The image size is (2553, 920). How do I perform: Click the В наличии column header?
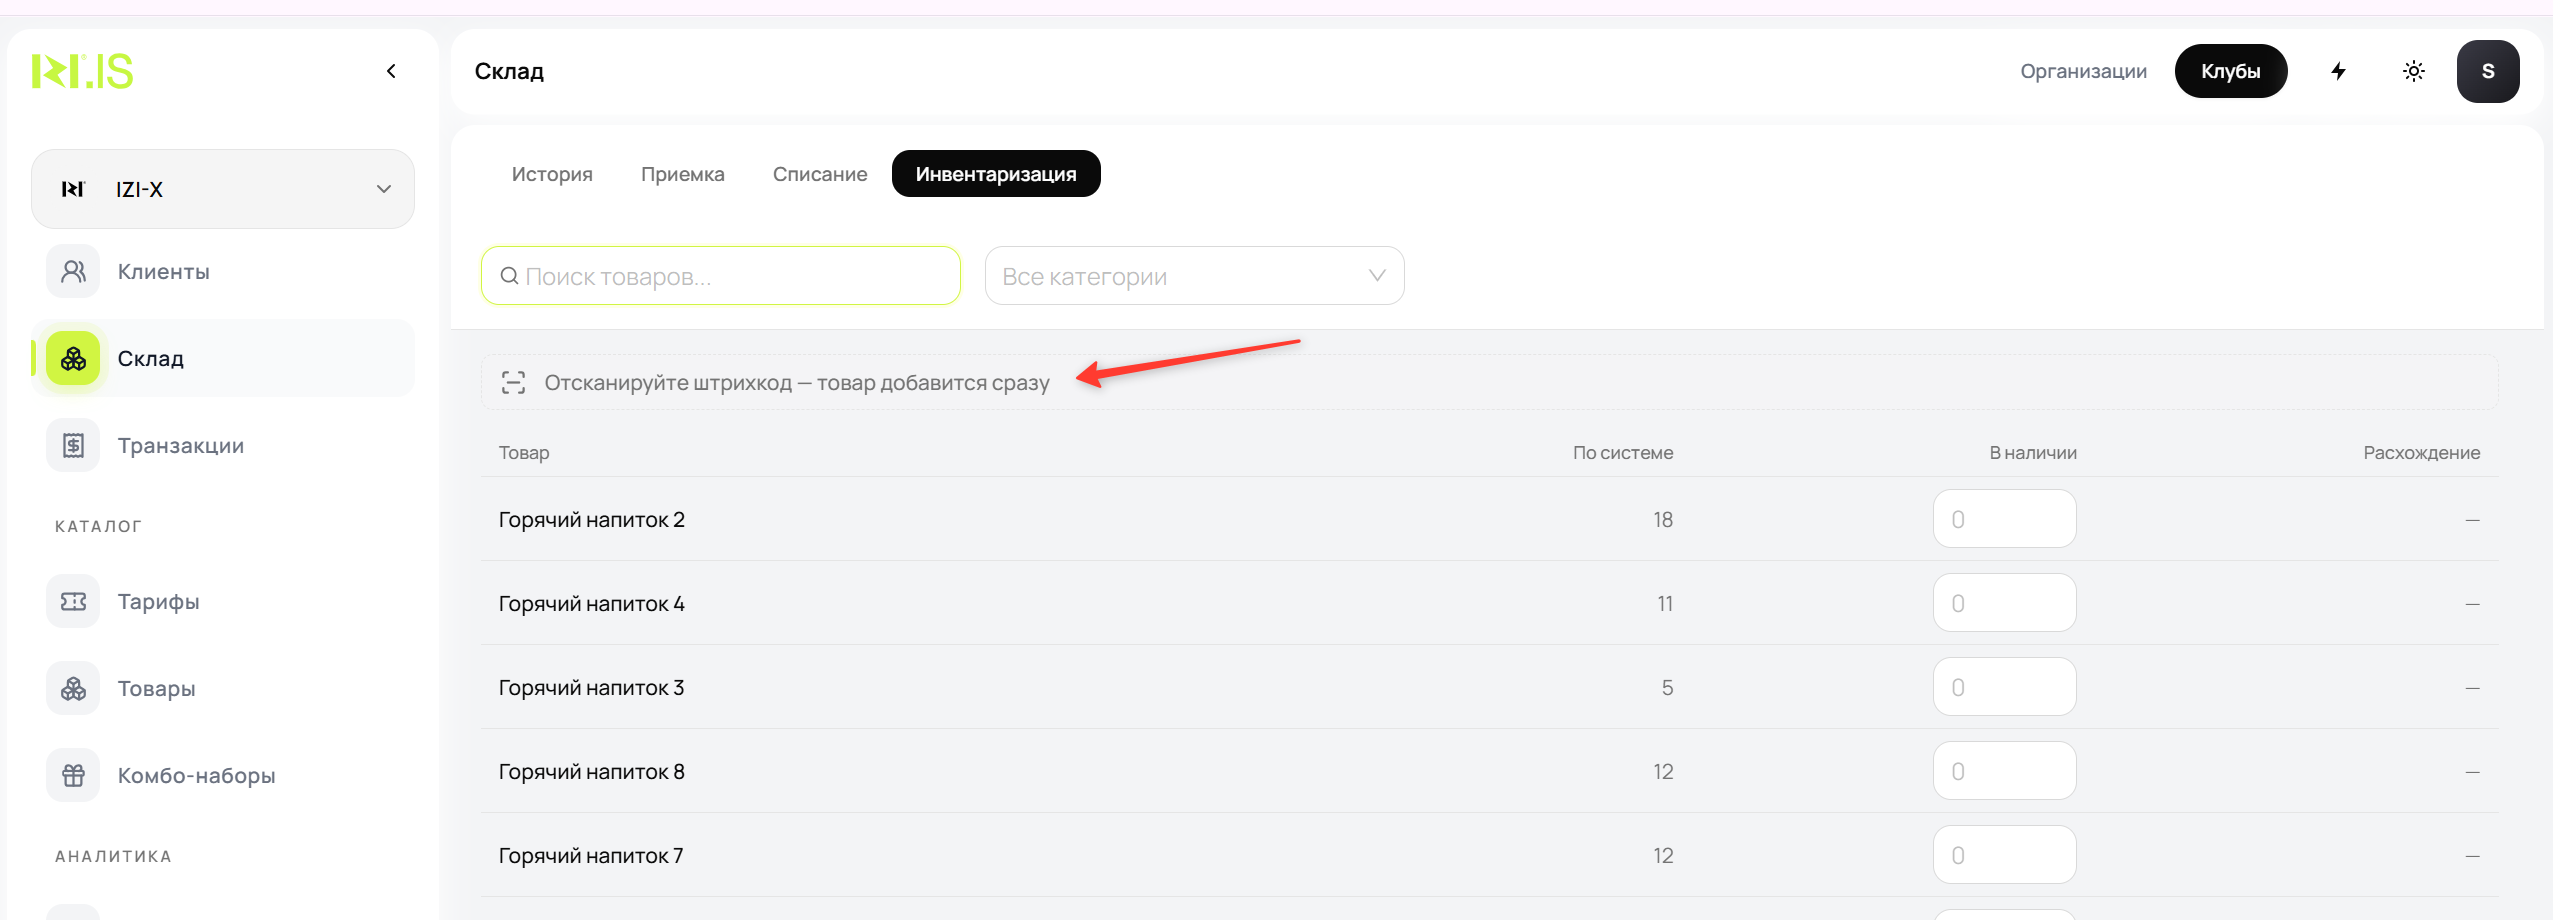[2033, 453]
